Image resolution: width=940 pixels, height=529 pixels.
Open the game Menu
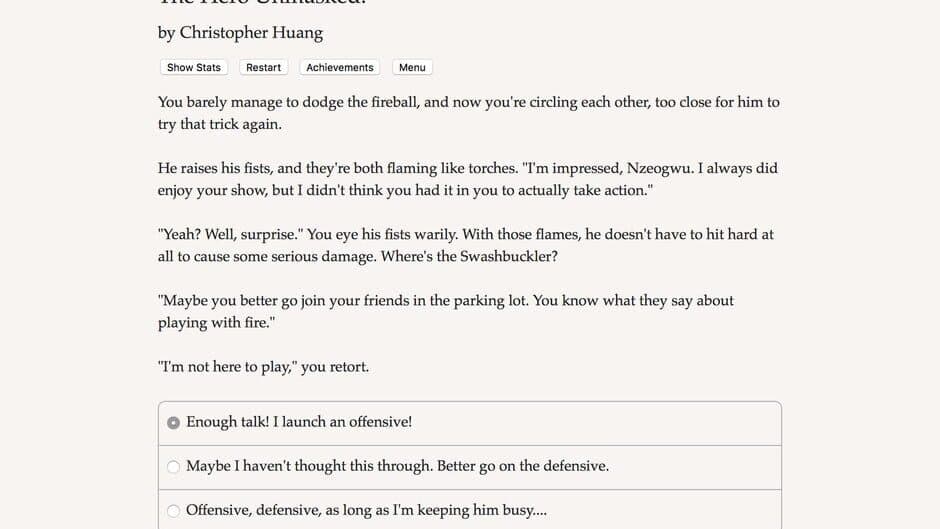pyautogui.click(x=412, y=67)
